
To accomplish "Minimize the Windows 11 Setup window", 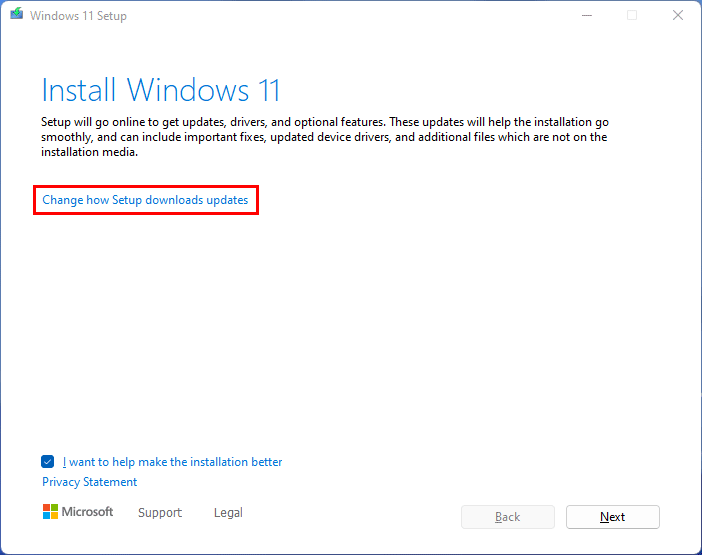I will pos(587,16).
